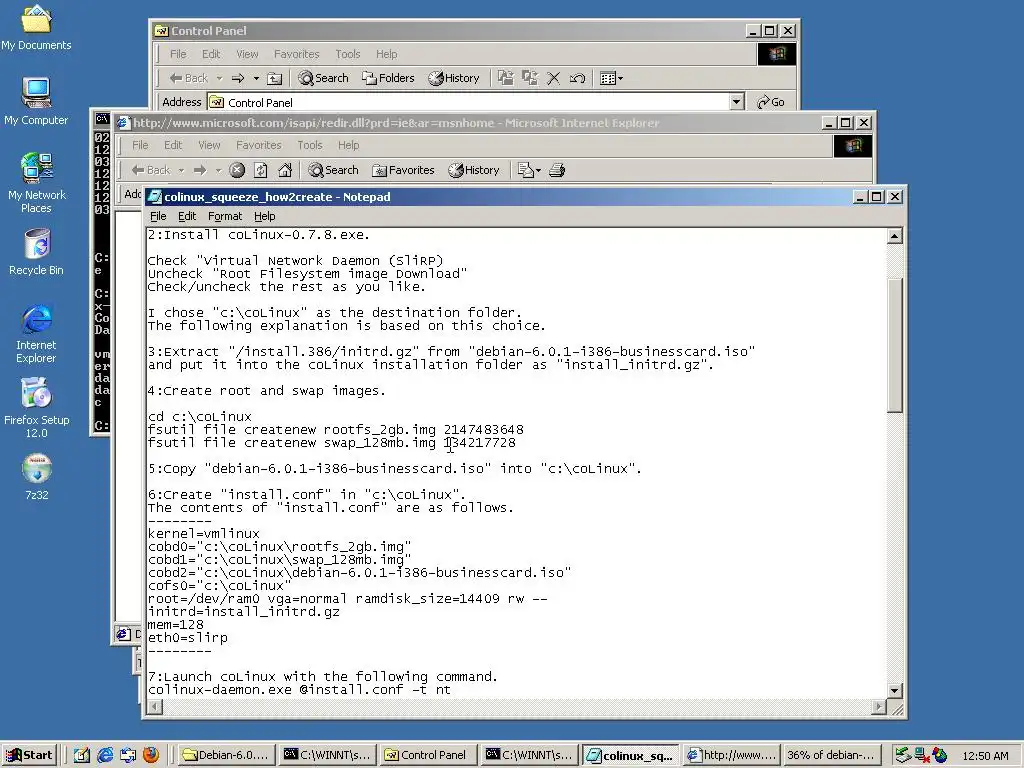Click Forward arrow in Control Panel toolbar
Image resolution: width=1024 pixels, height=768 pixels.
coord(238,78)
